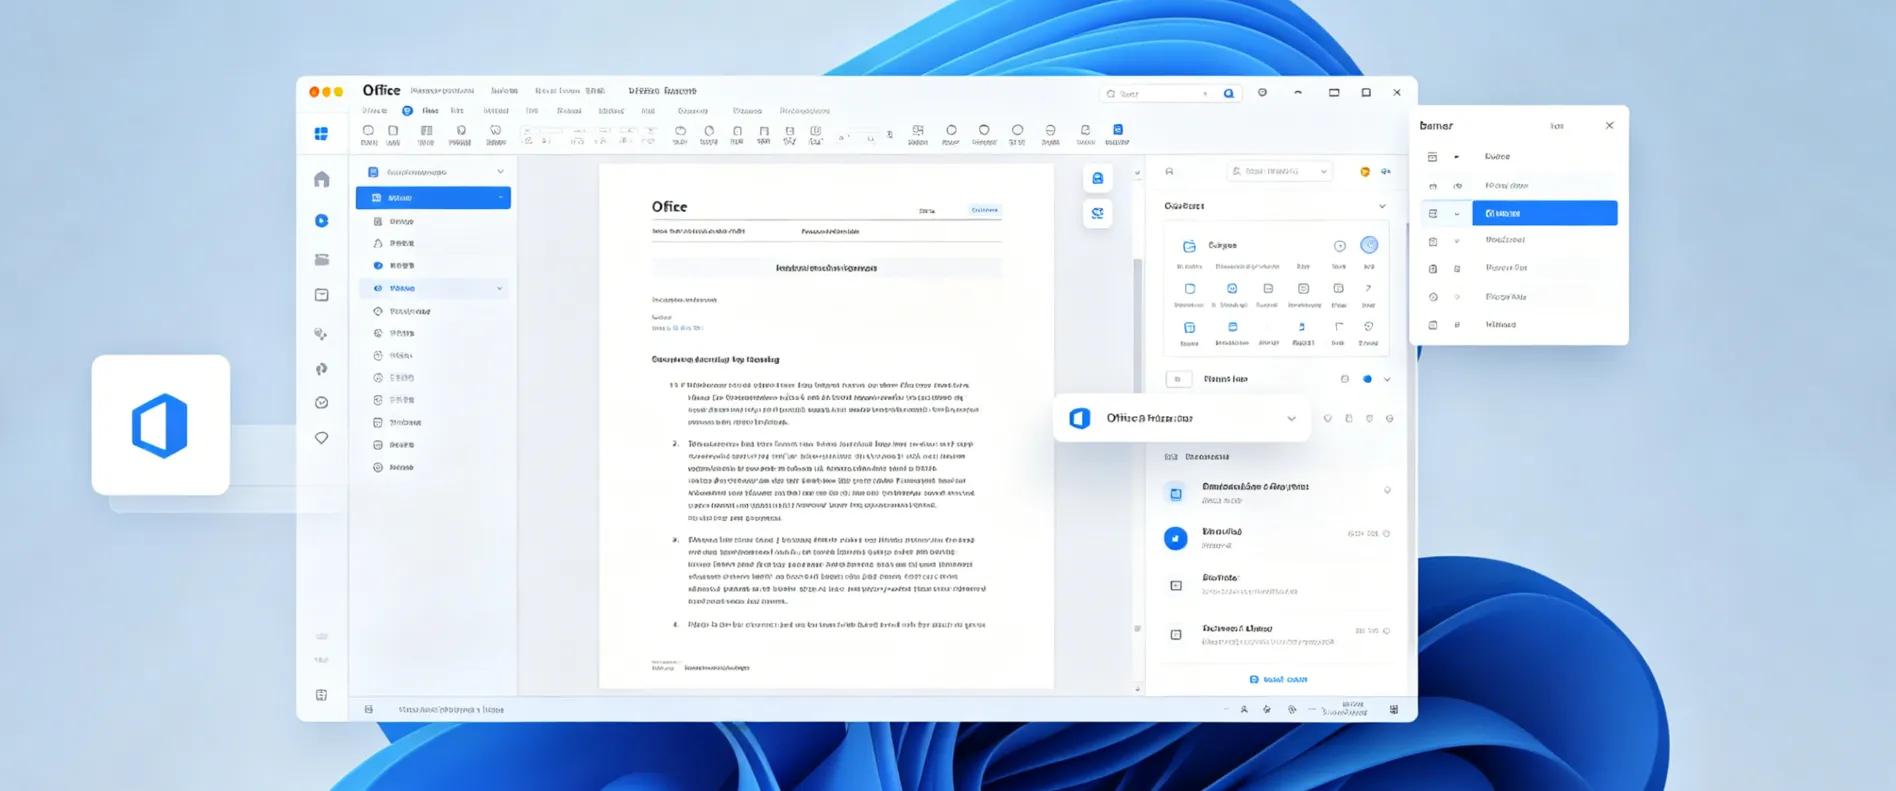Select the blue circular play icon in left sidebar
1896x791 pixels.
(321, 220)
